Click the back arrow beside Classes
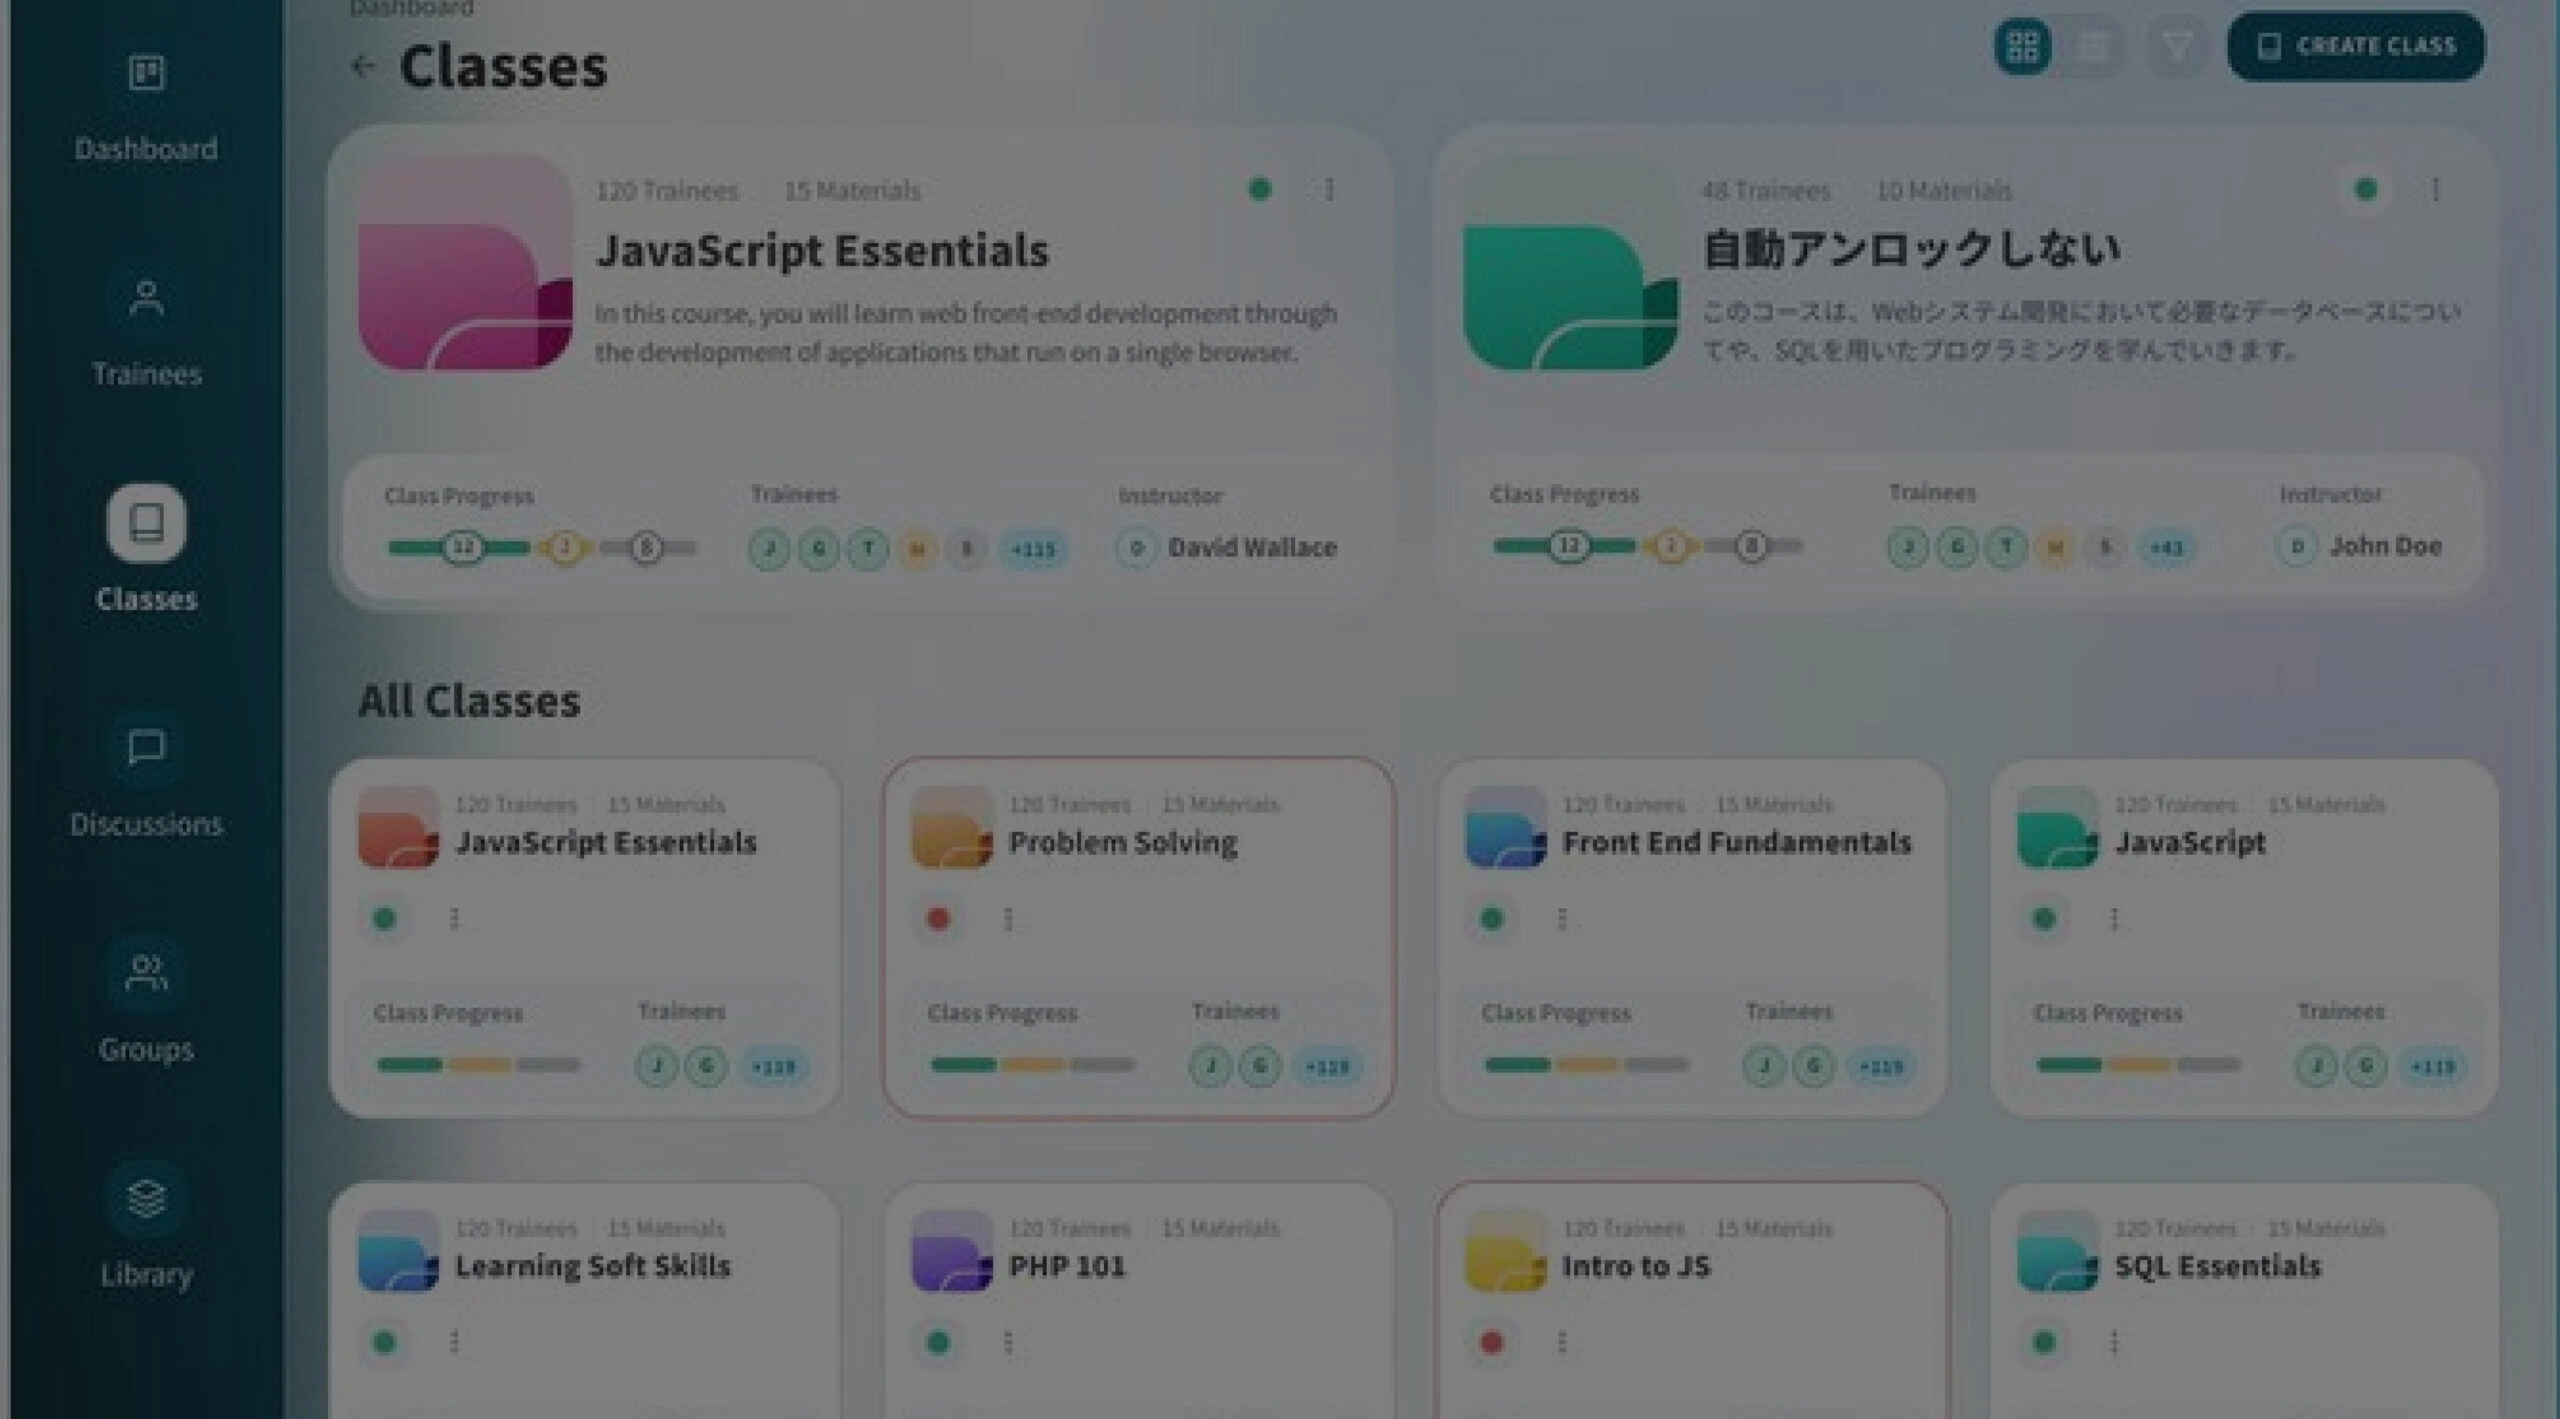The height and width of the screenshot is (1419, 2560). (x=363, y=67)
